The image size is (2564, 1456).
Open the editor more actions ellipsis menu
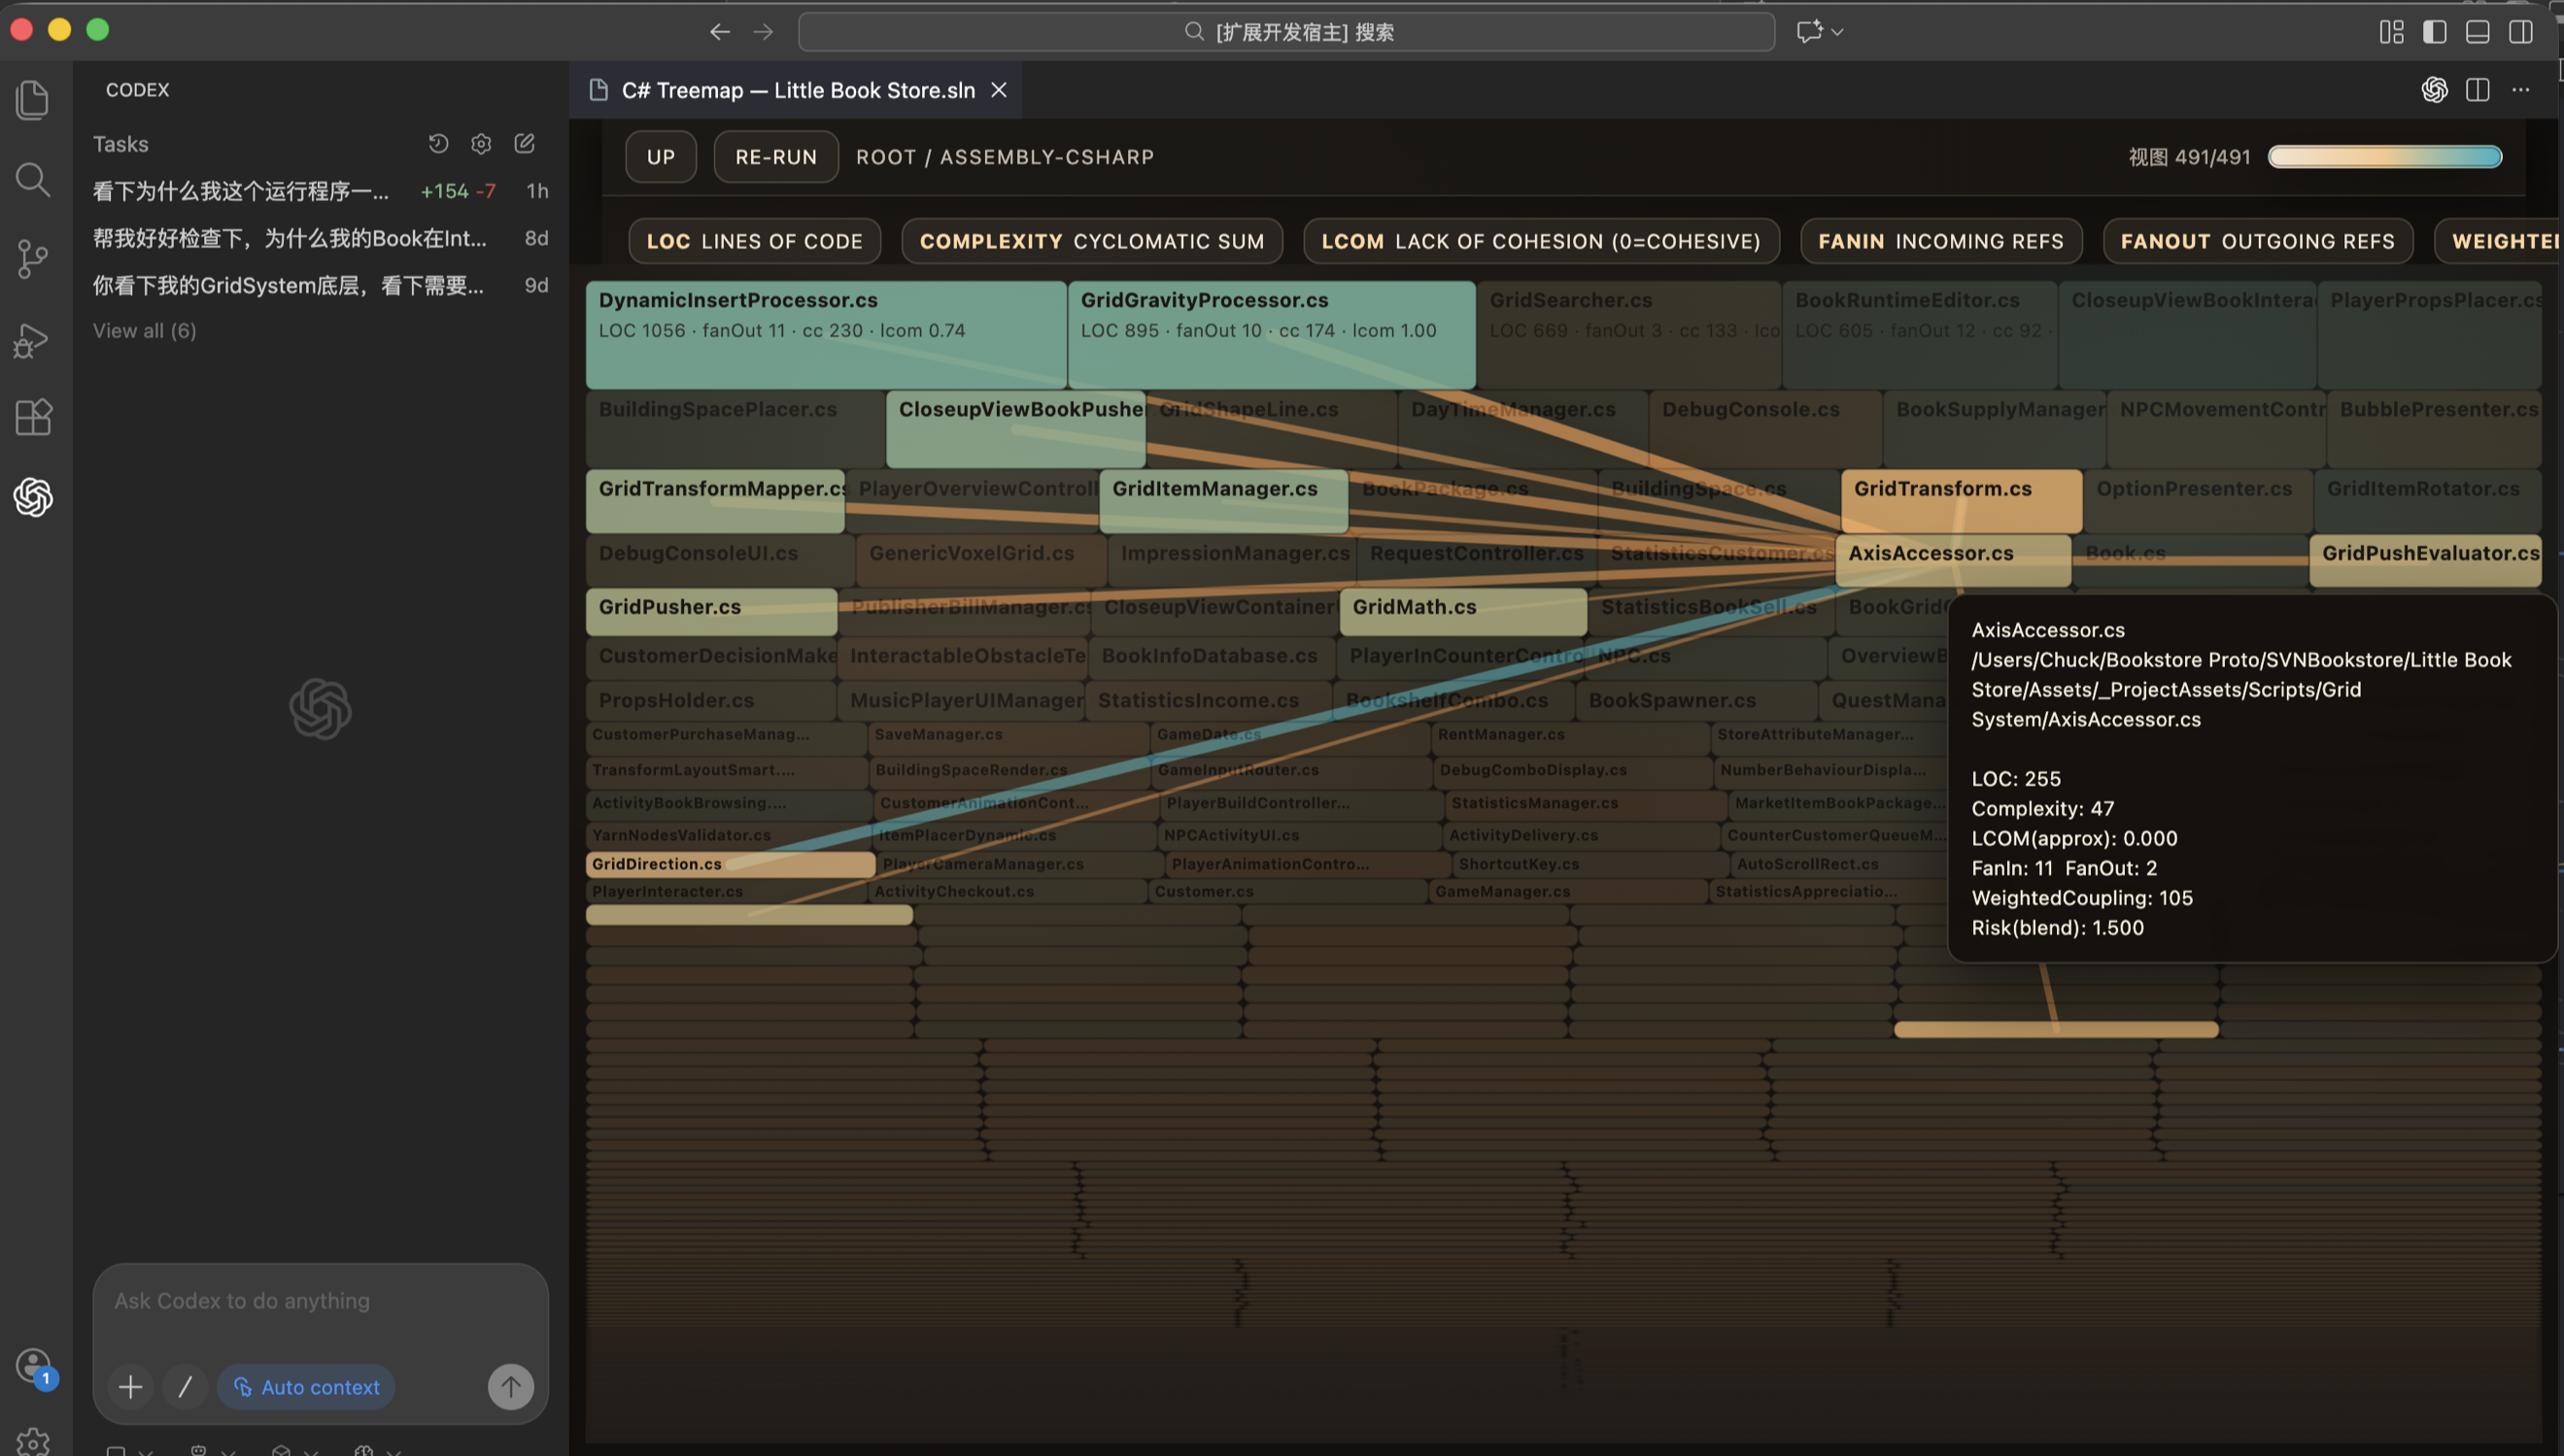(2520, 90)
